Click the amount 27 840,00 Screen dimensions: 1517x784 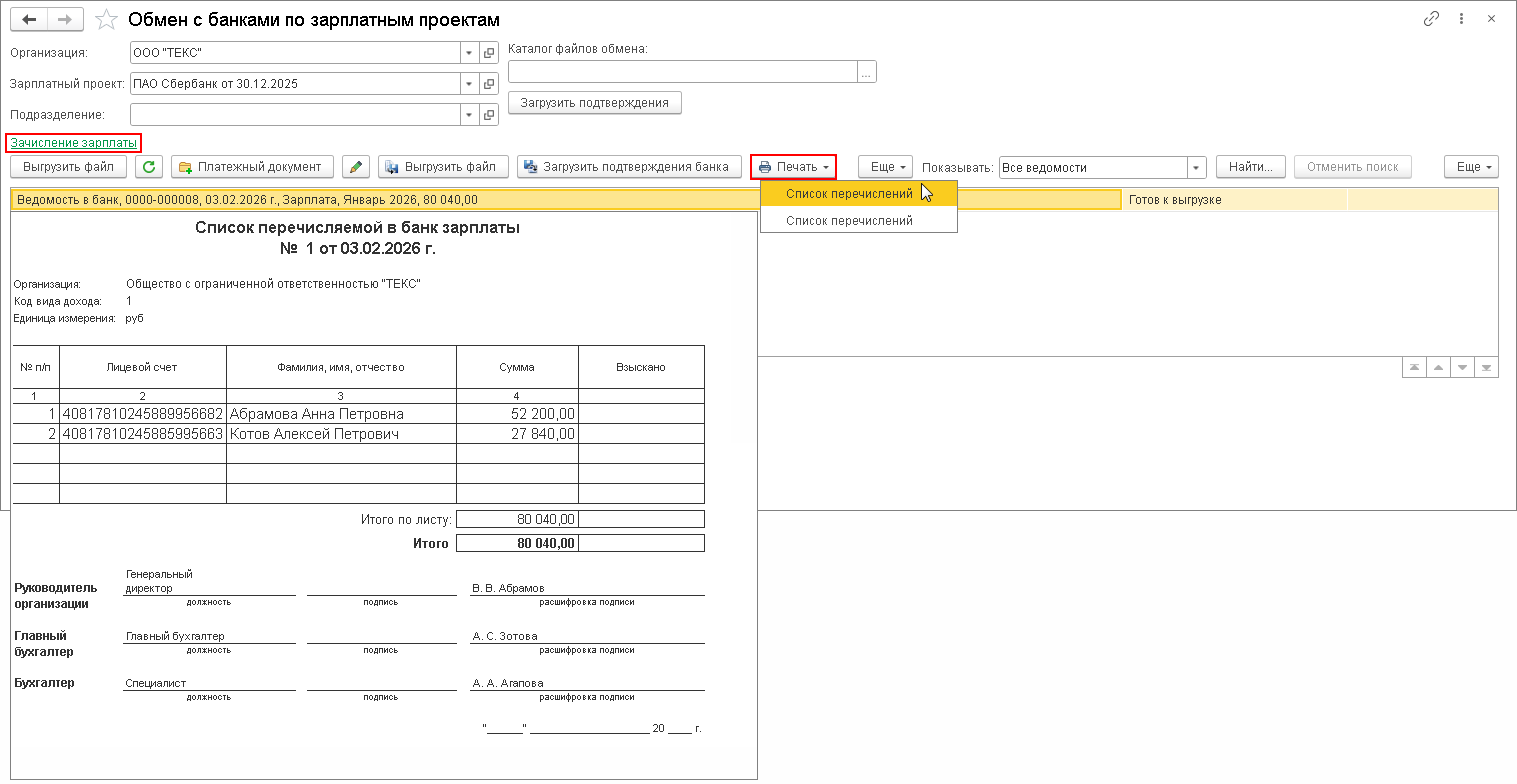coord(542,434)
